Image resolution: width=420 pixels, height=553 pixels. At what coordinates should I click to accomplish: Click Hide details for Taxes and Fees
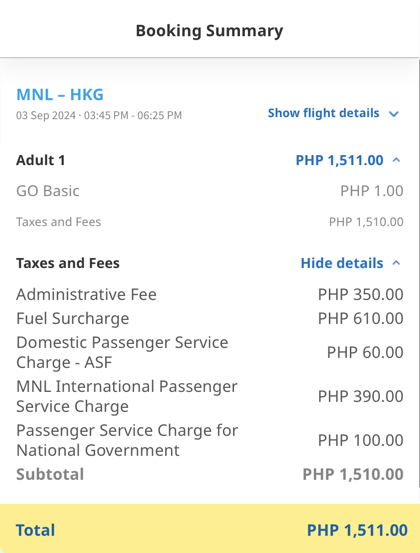[342, 263]
